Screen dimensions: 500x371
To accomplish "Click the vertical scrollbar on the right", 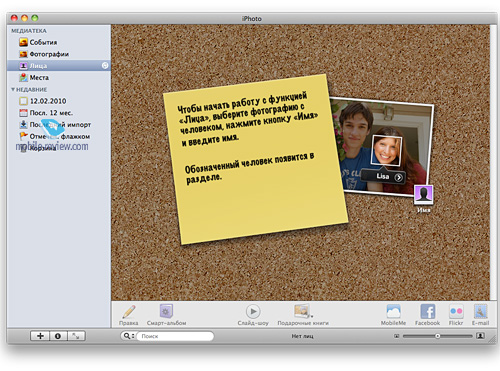I will tap(493, 162).
